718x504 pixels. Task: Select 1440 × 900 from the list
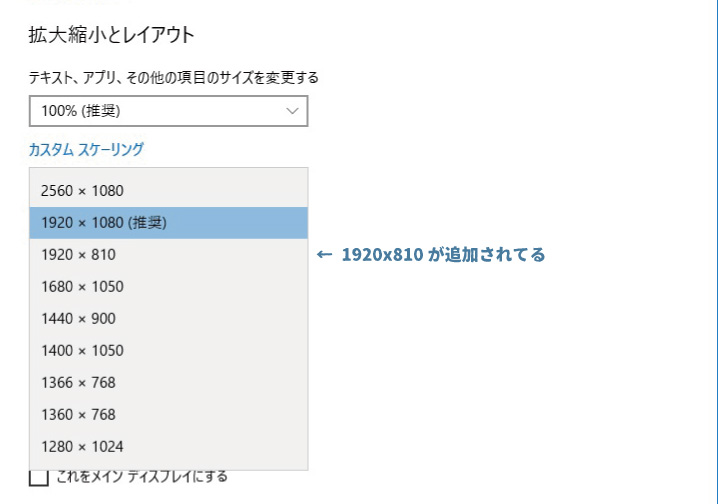[169, 319]
